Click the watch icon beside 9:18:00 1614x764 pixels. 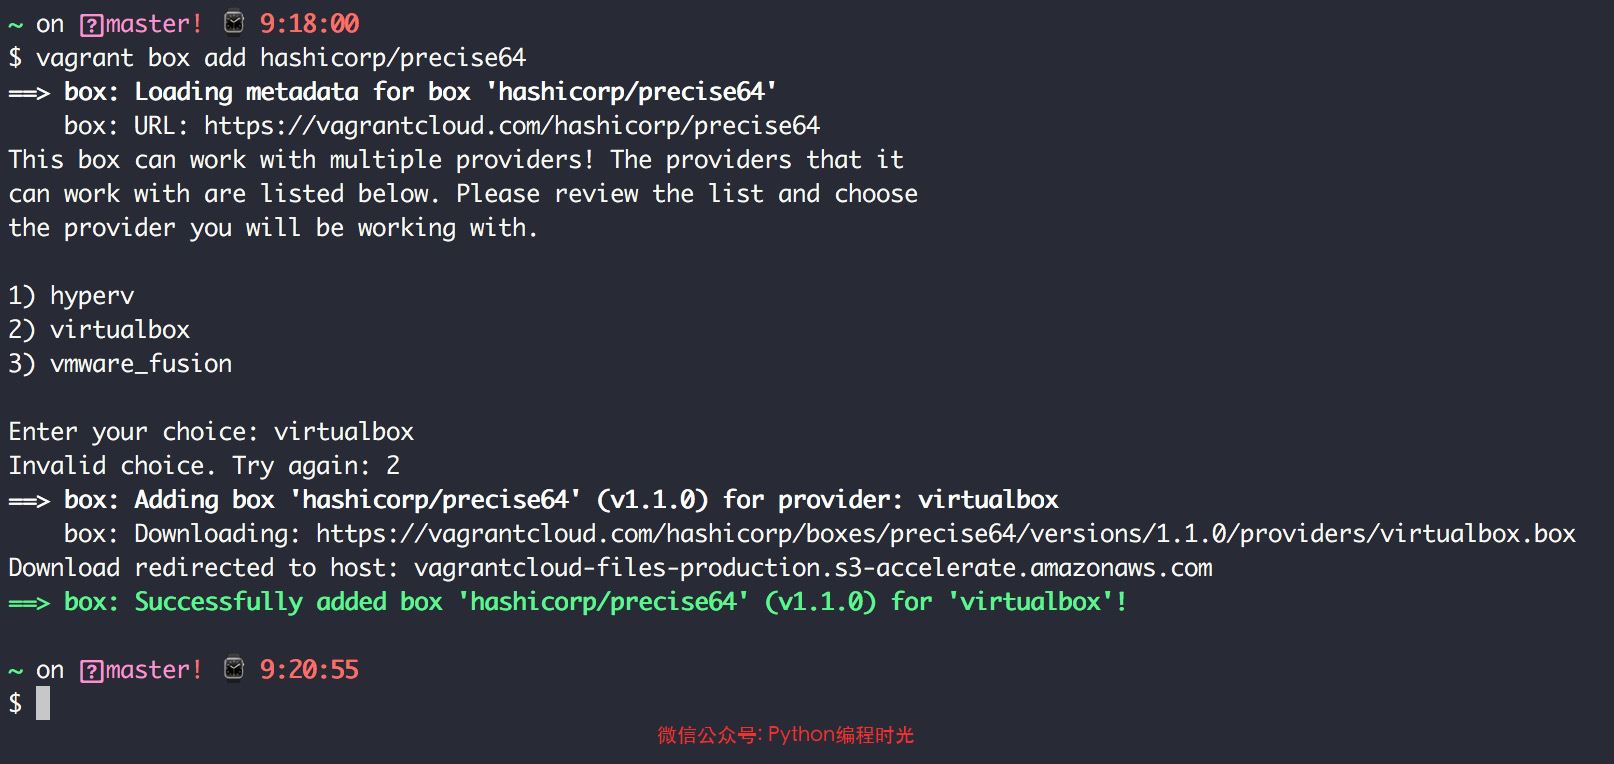pos(234,22)
